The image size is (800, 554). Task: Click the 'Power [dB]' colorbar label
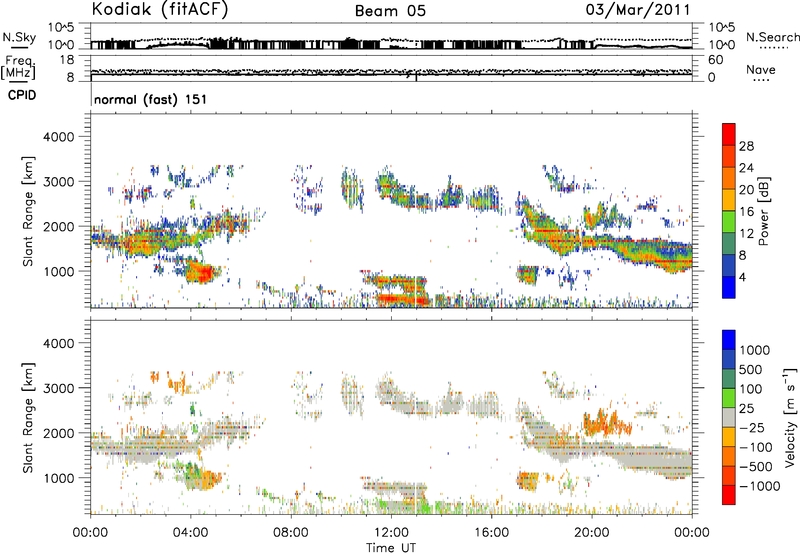tap(764, 211)
